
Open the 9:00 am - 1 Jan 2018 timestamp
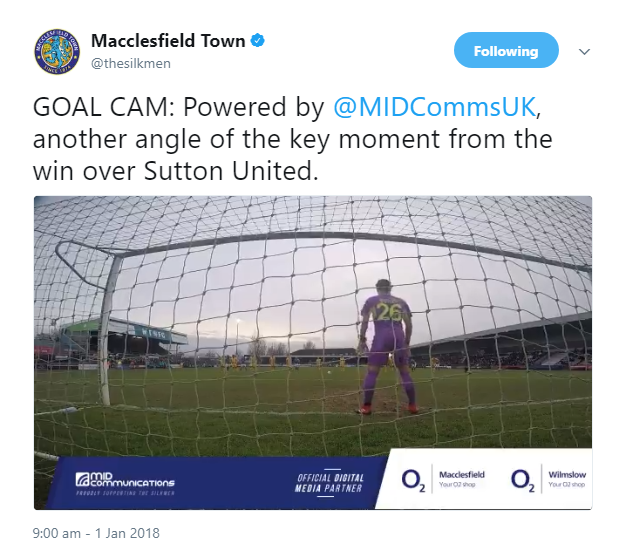point(97,533)
